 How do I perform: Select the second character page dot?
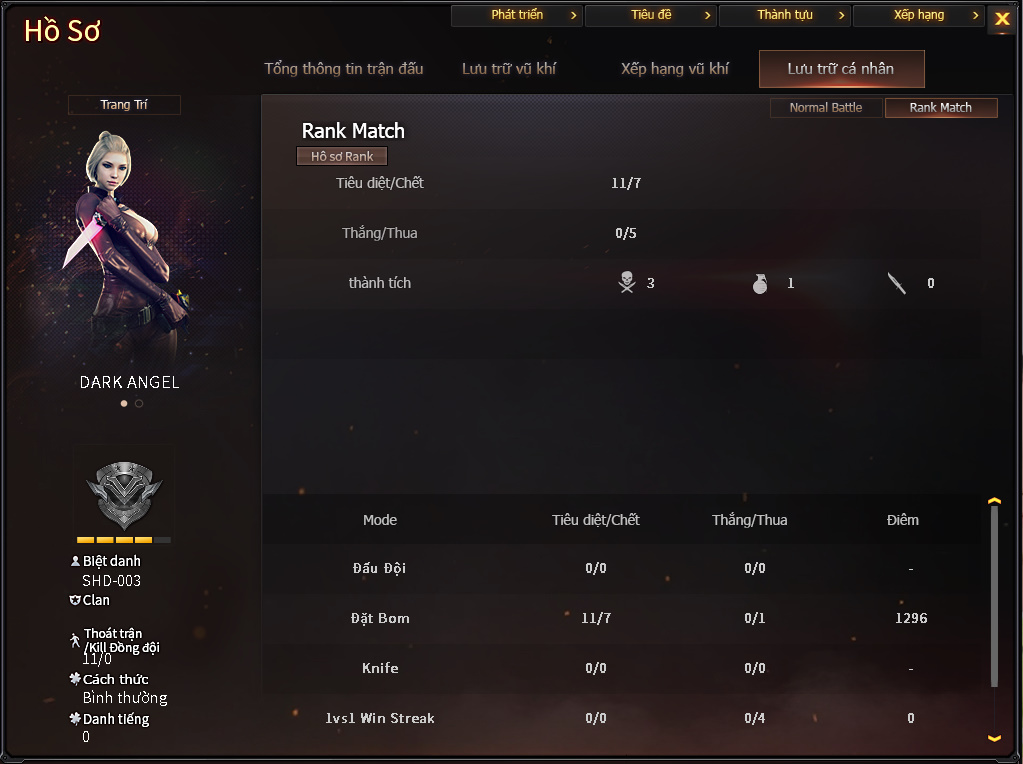click(x=139, y=403)
